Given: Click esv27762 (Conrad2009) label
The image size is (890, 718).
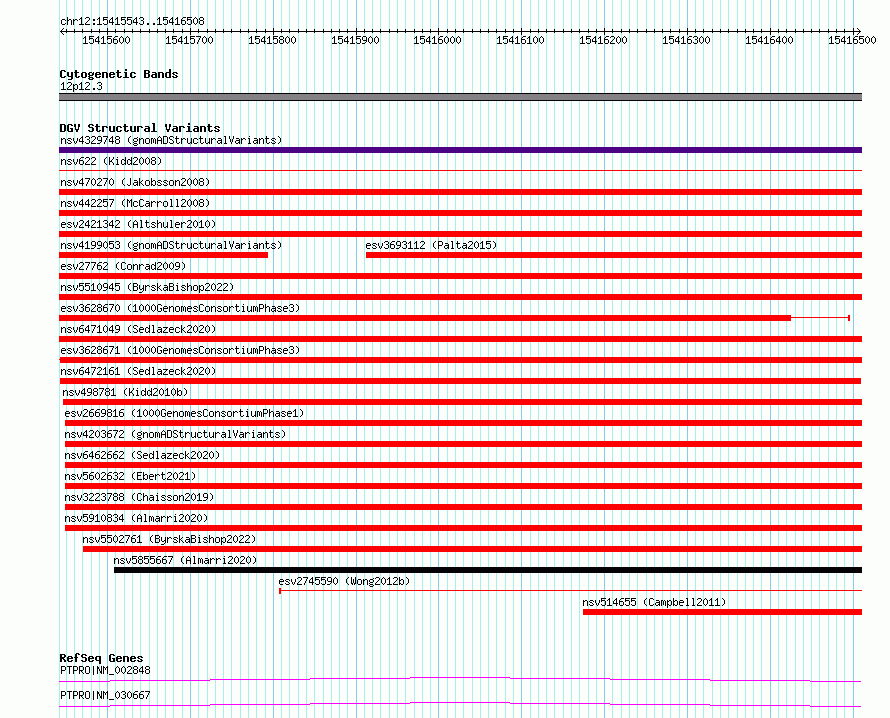Looking at the screenshot, I should click(123, 266).
